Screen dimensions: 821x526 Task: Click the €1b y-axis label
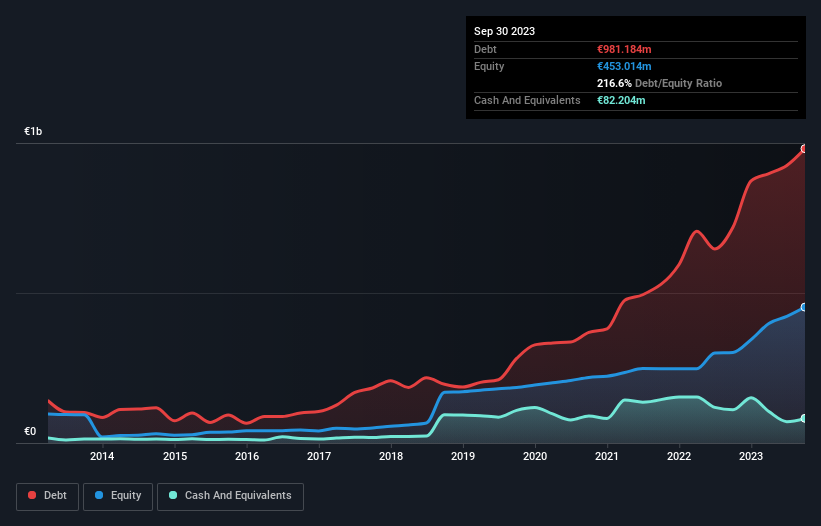pos(33,131)
